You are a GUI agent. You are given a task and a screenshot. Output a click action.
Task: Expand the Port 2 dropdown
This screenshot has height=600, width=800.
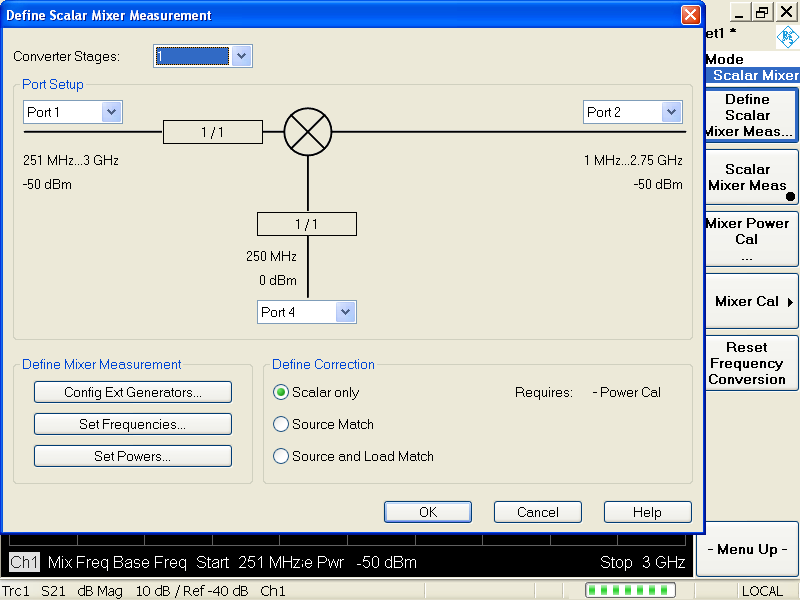(x=671, y=113)
